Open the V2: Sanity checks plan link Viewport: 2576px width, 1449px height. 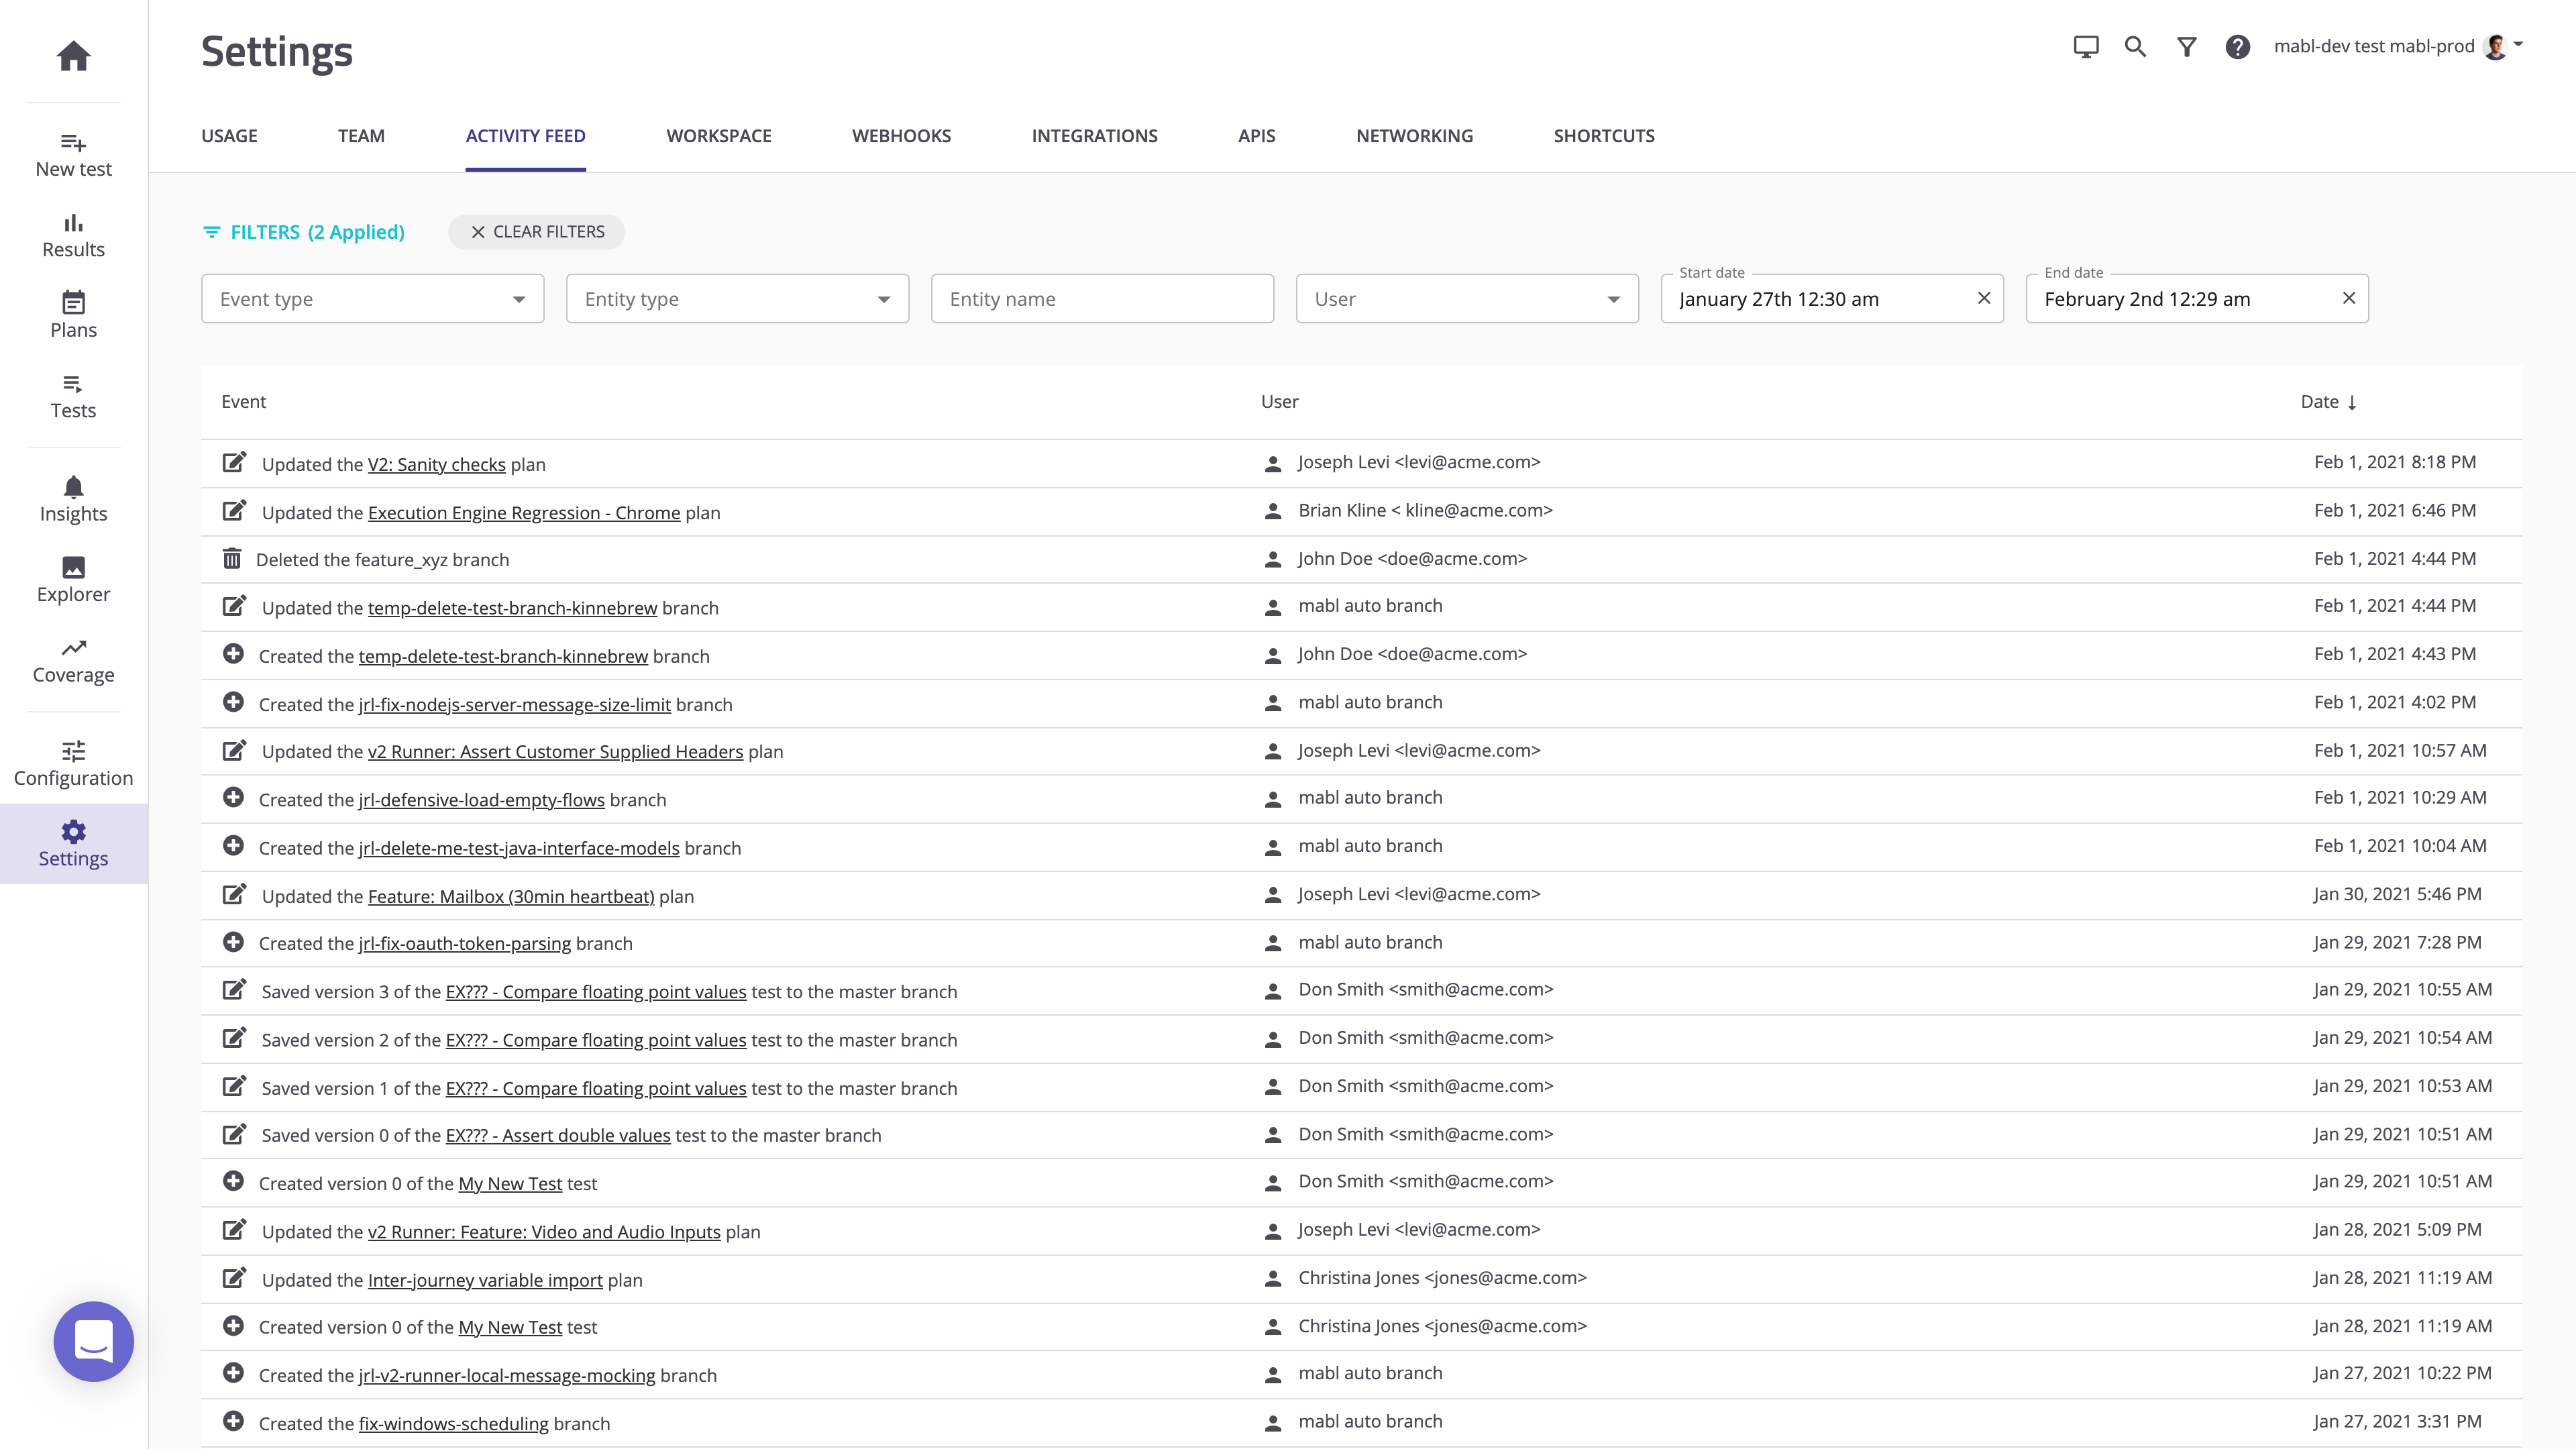click(x=436, y=464)
